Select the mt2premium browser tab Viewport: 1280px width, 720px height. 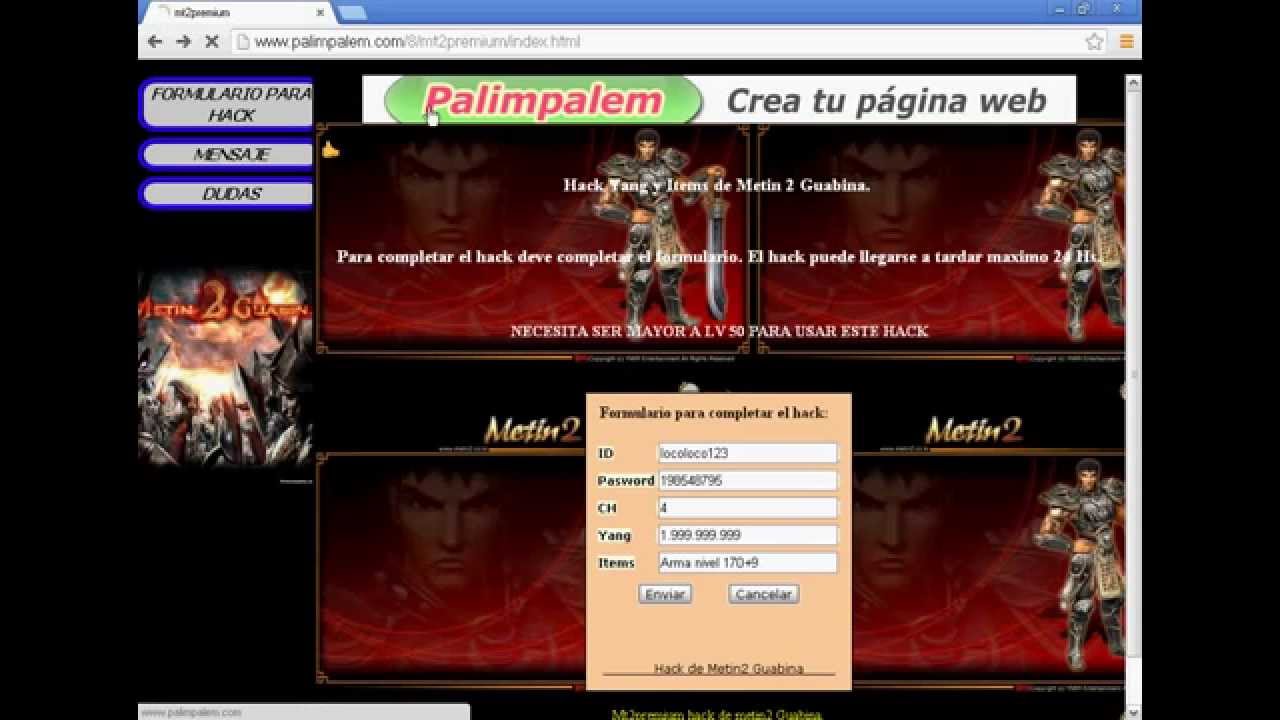pos(235,13)
